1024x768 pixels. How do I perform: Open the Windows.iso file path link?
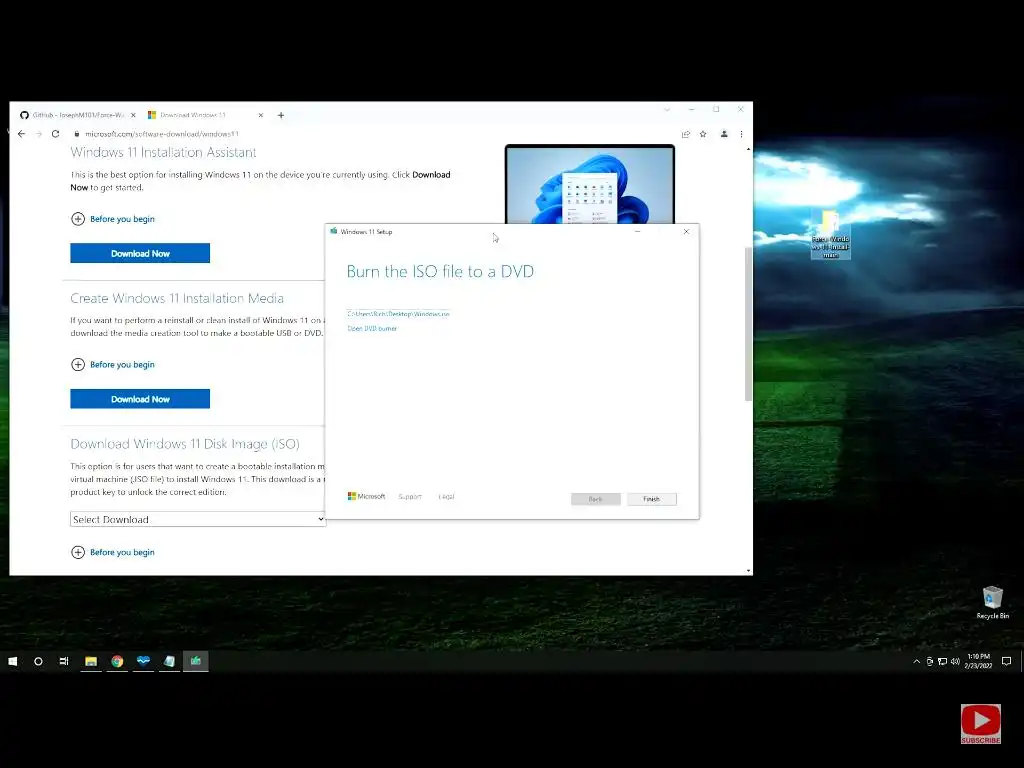(398, 314)
